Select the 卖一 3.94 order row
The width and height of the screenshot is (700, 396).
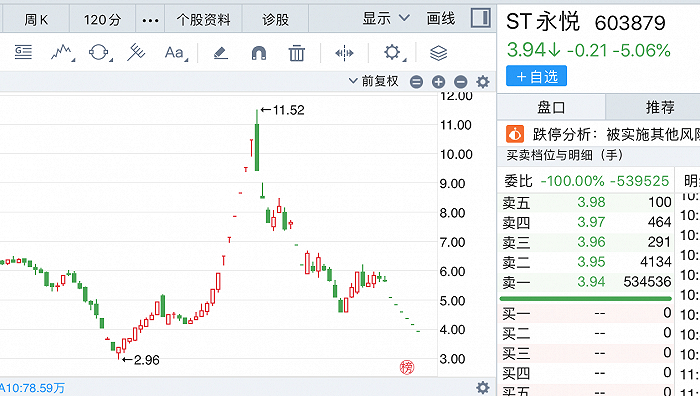click(x=586, y=282)
